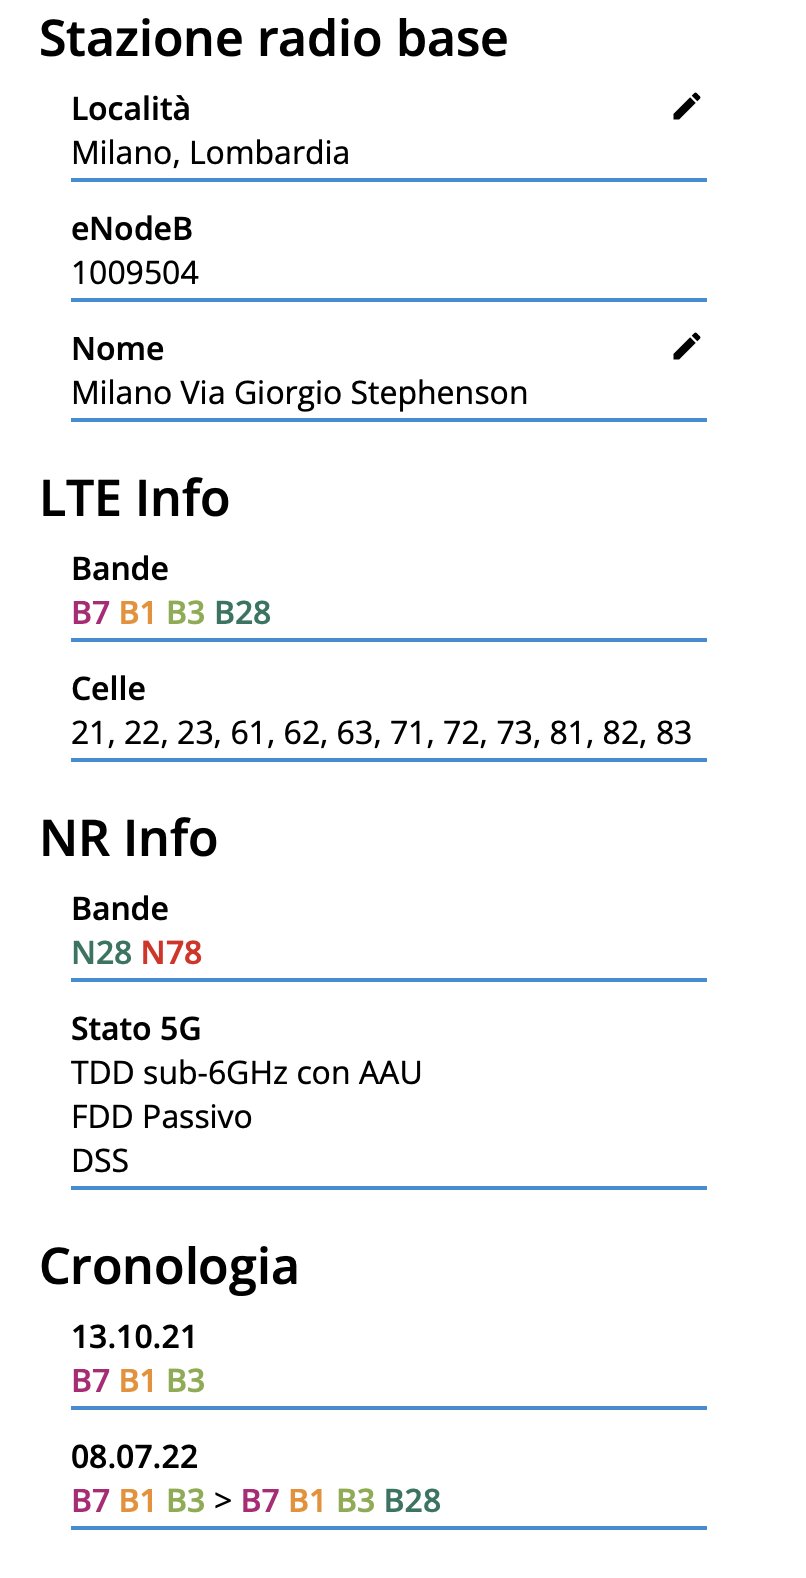The image size is (806, 1578).
Task: Click the name Milano Via Giorgio Stephenson
Action: pyautogui.click(x=299, y=393)
